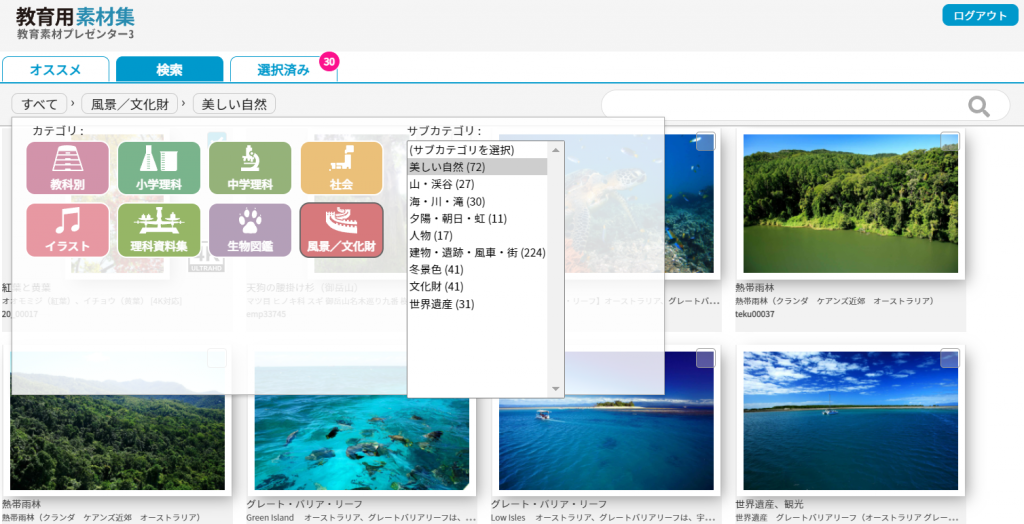Open the 理科資料集 balance scale category
This screenshot has height=524, width=1024.
click(x=159, y=230)
